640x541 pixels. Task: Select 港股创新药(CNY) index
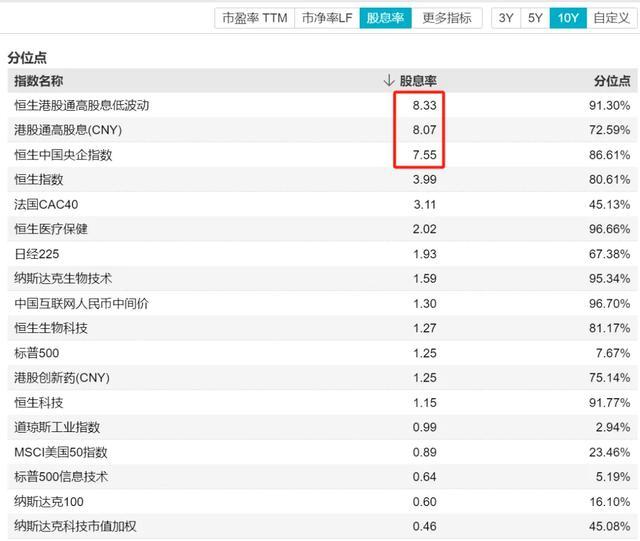click(62, 377)
